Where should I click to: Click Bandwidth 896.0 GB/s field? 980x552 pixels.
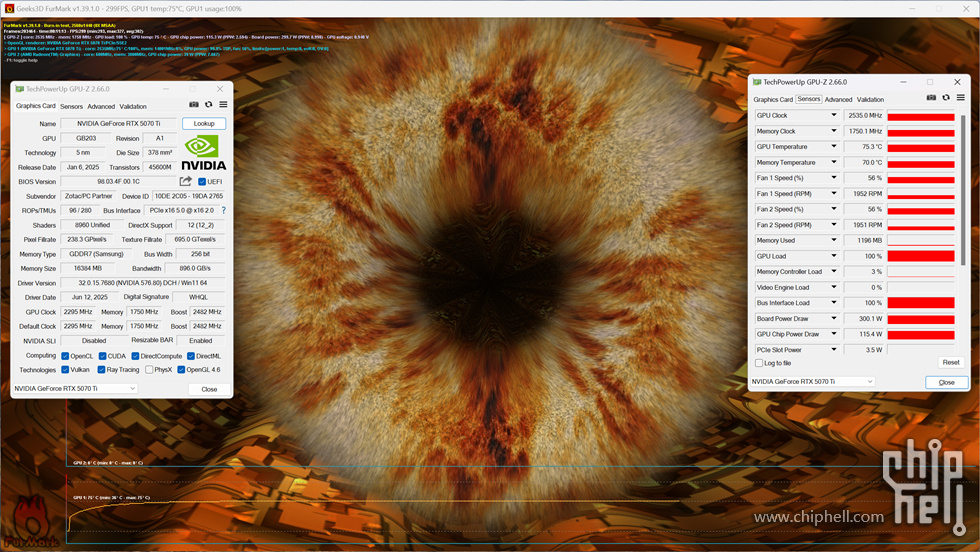tap(195, 269)
